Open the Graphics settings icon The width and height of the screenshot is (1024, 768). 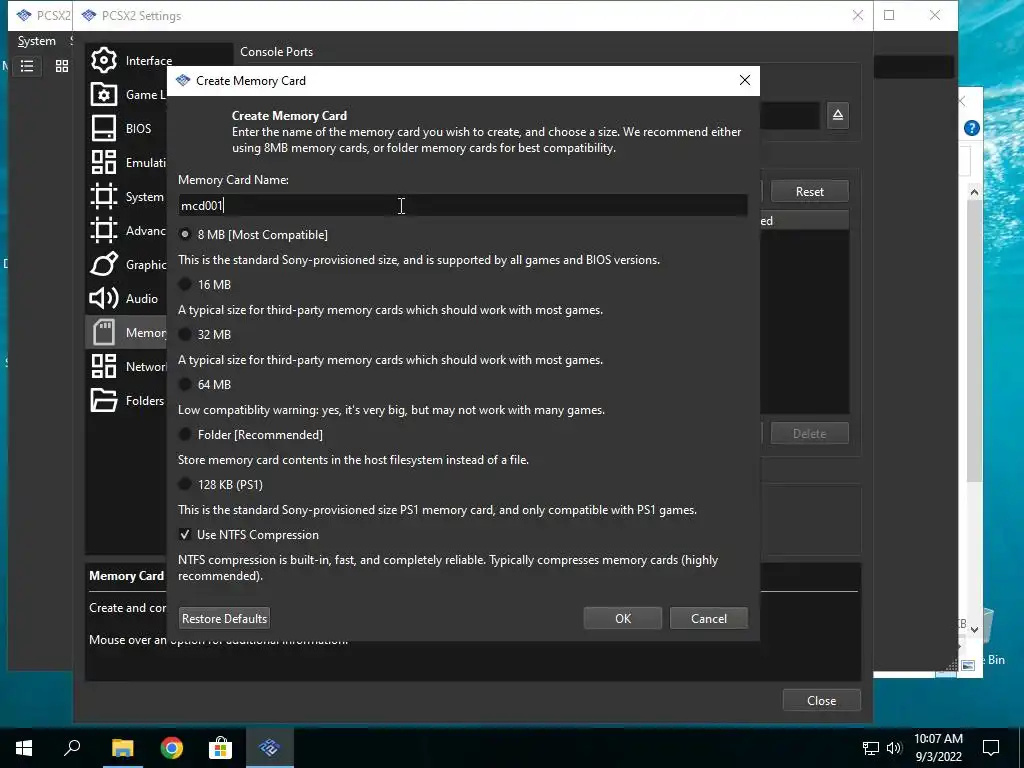(x=104, y=264)
